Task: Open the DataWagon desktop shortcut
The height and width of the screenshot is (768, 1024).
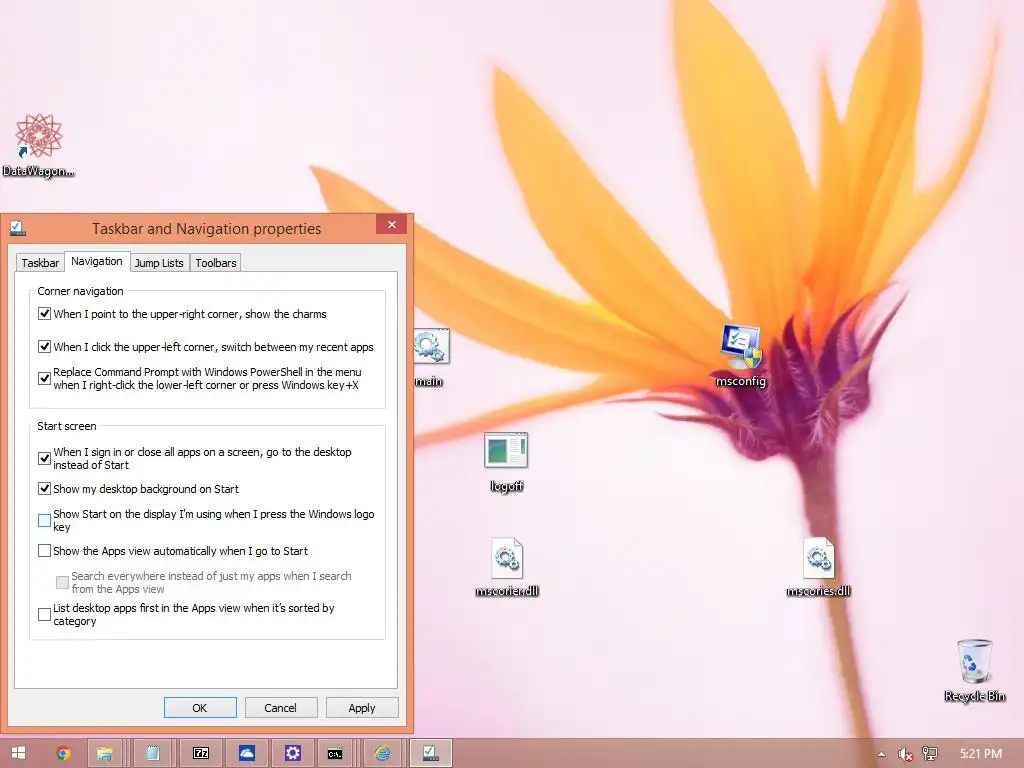Action: click(39, 145)
